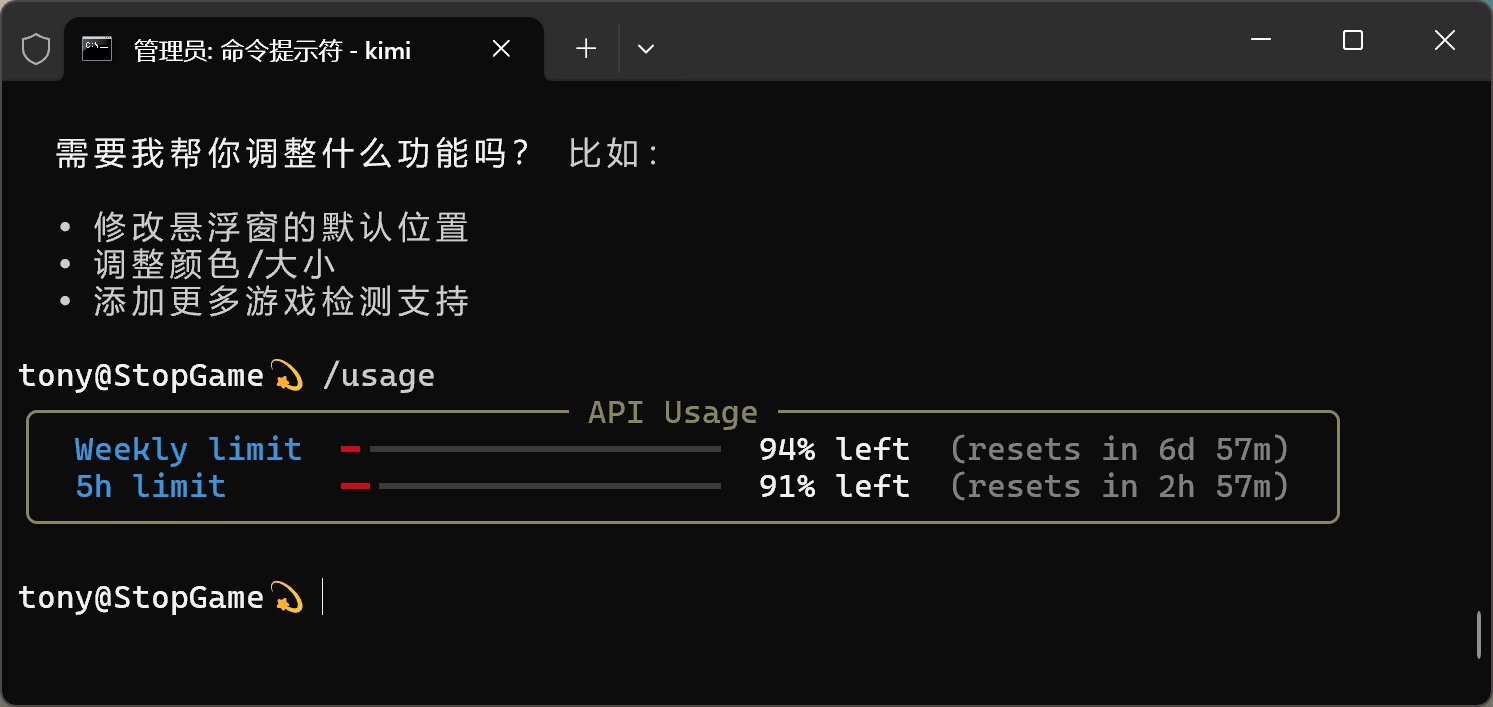Image resolution: width=1493 pixels, height=707 pixels.
Task: Minimize the terminal window
Action: coord(1261,40)
